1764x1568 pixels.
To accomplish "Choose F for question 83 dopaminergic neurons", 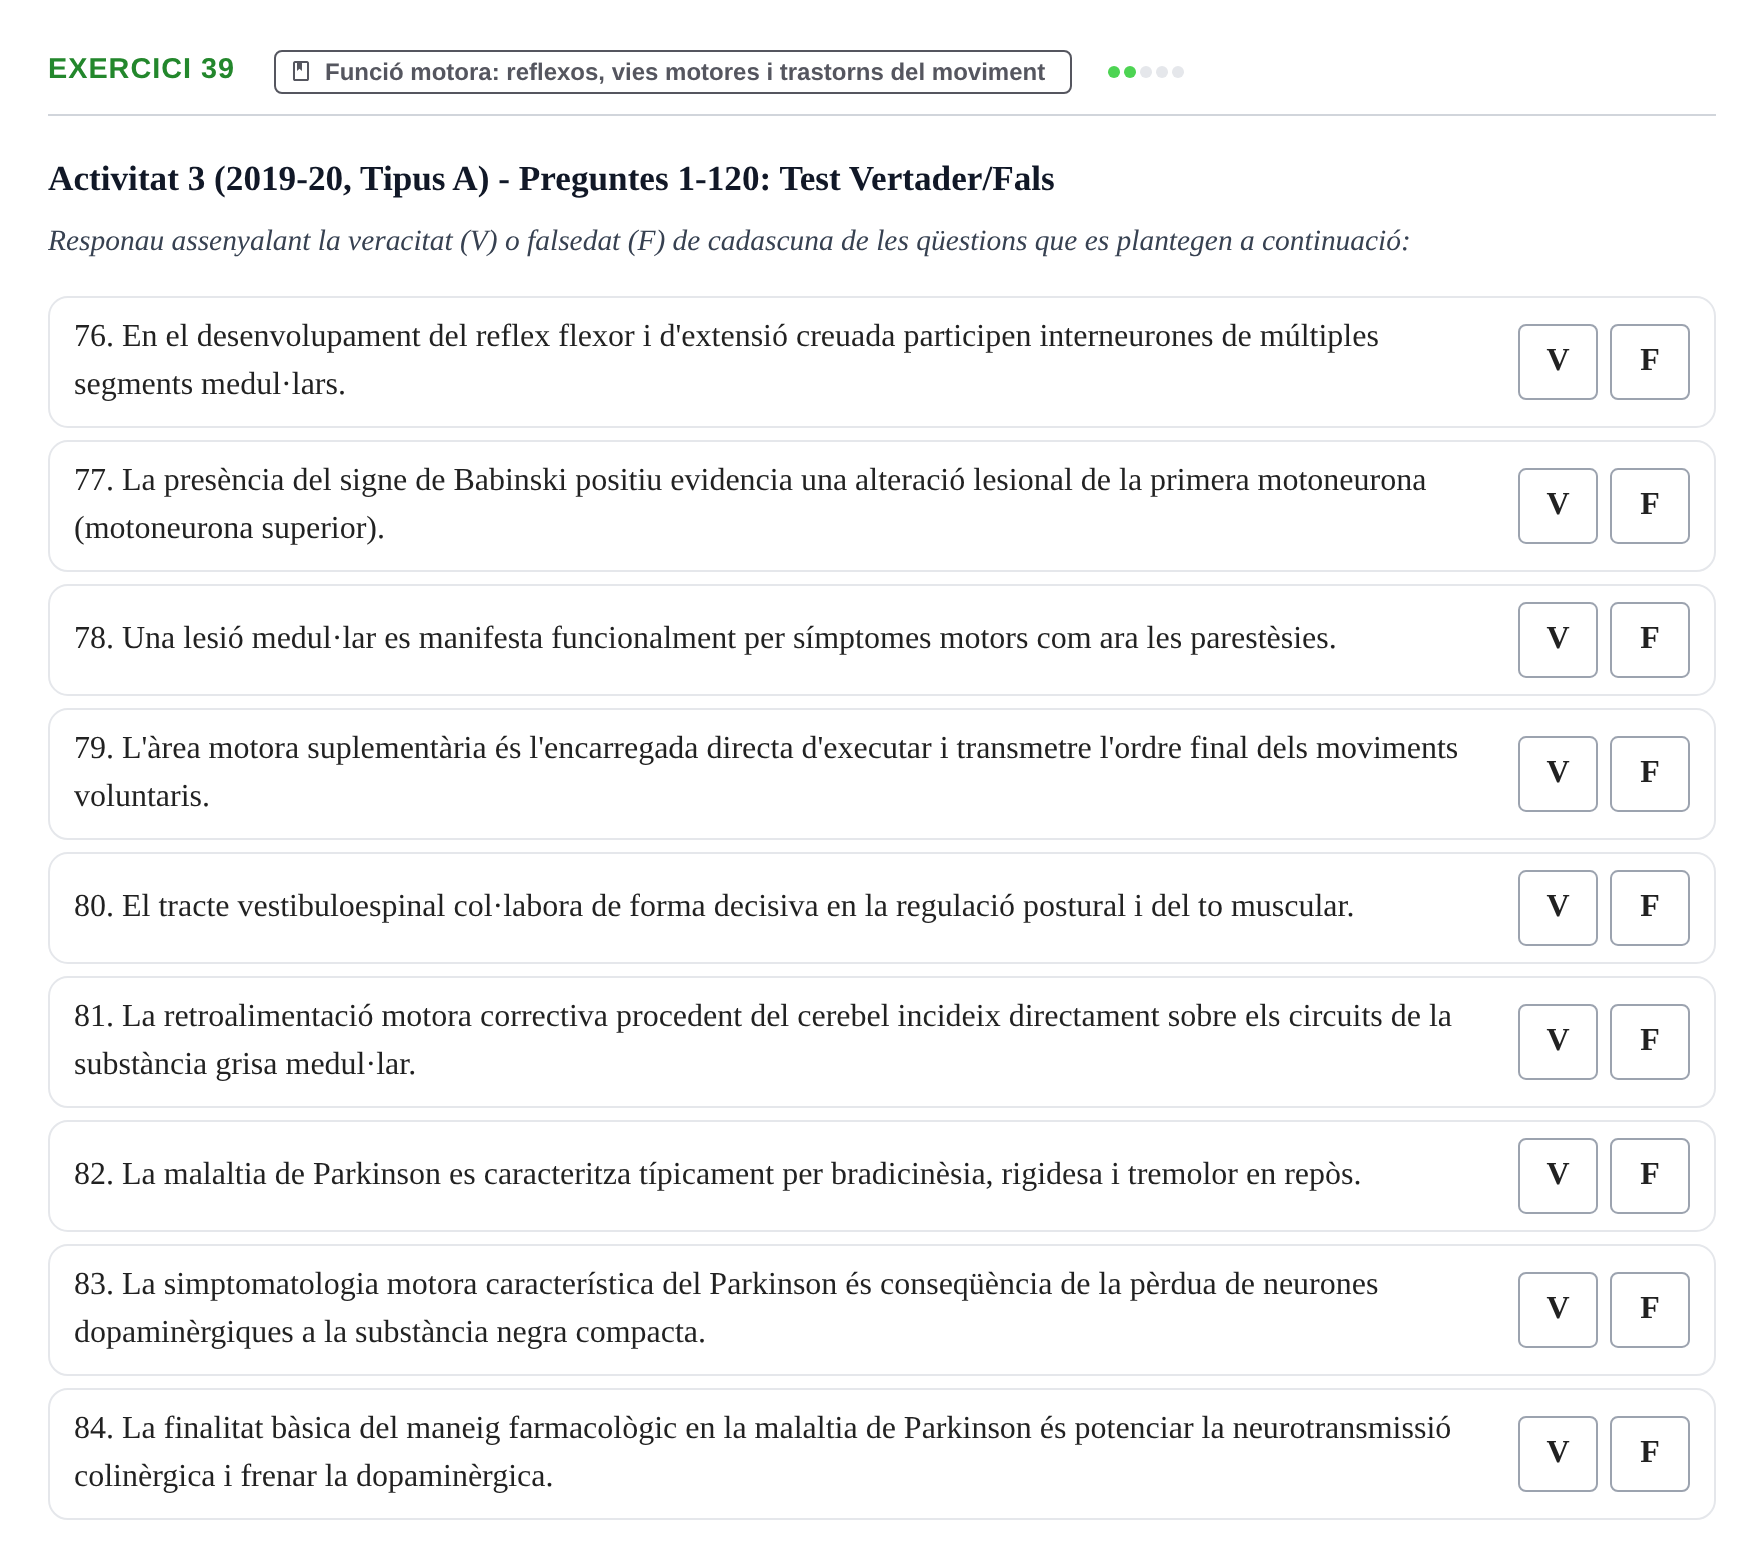I will (x=1650, y=1310).
